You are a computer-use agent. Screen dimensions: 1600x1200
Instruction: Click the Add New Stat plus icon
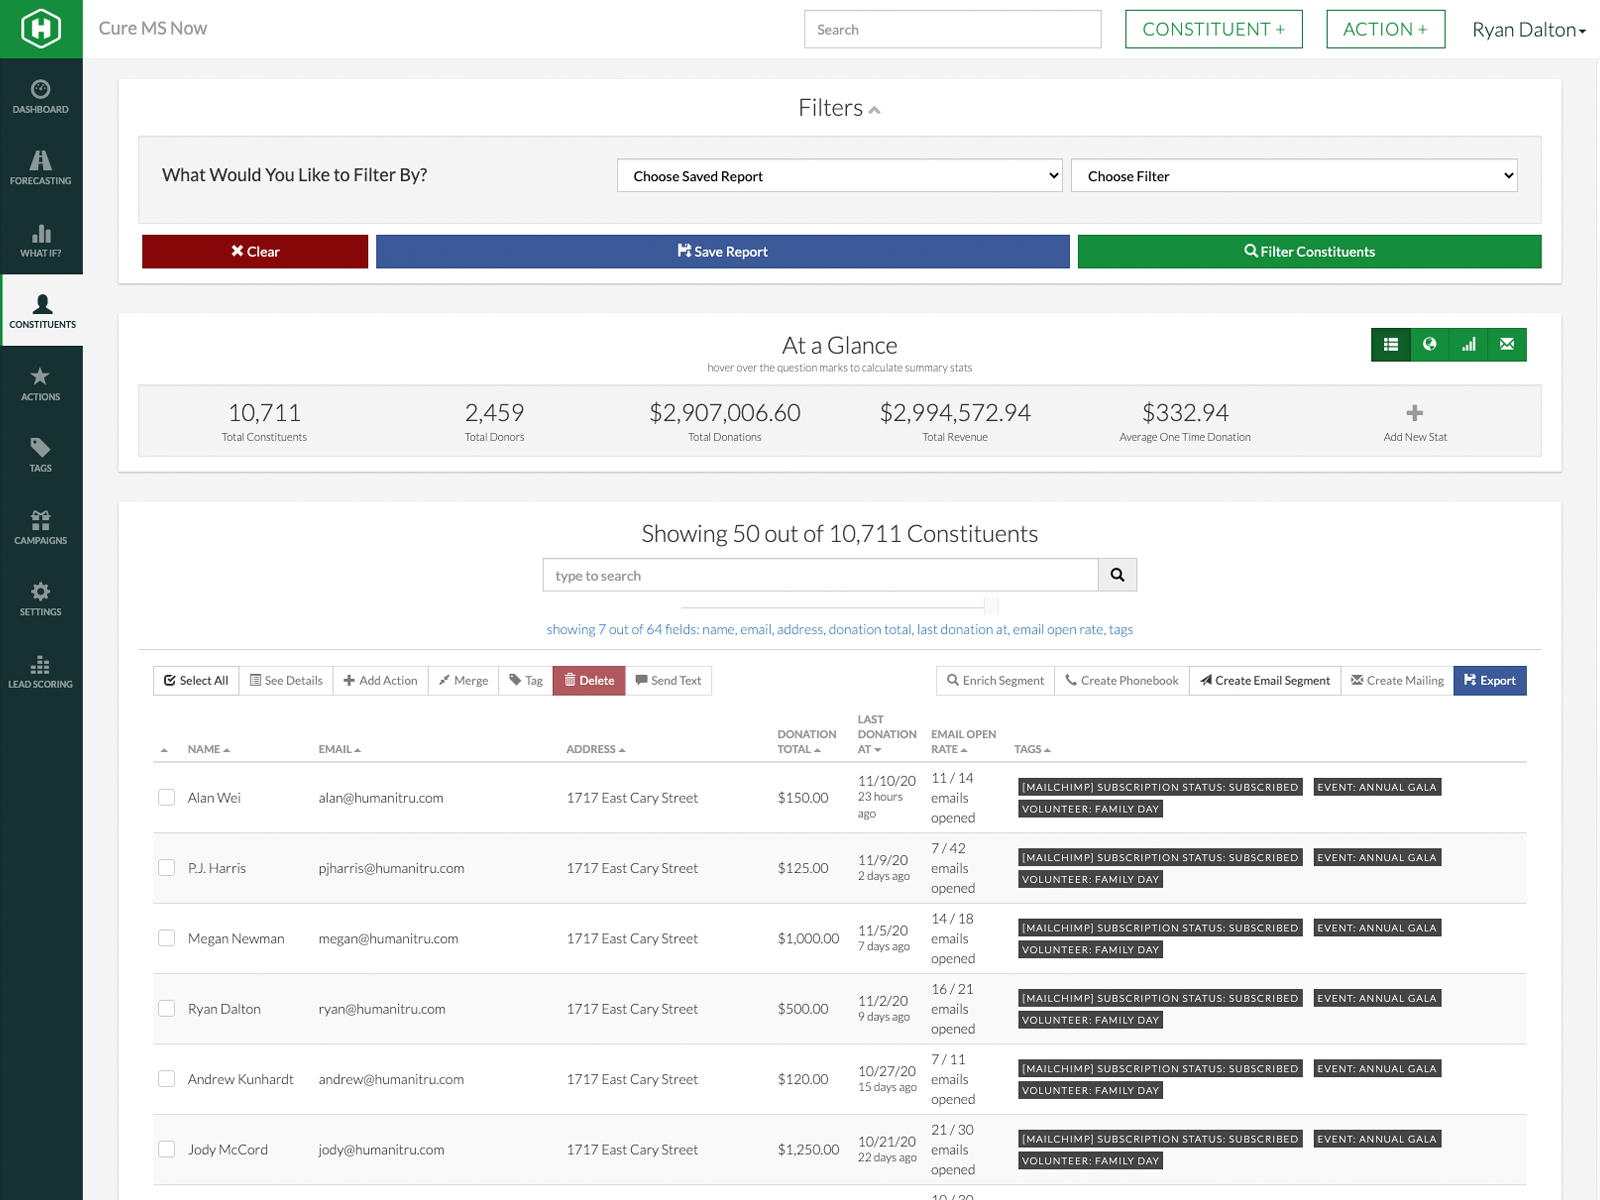pos(1414,413)
